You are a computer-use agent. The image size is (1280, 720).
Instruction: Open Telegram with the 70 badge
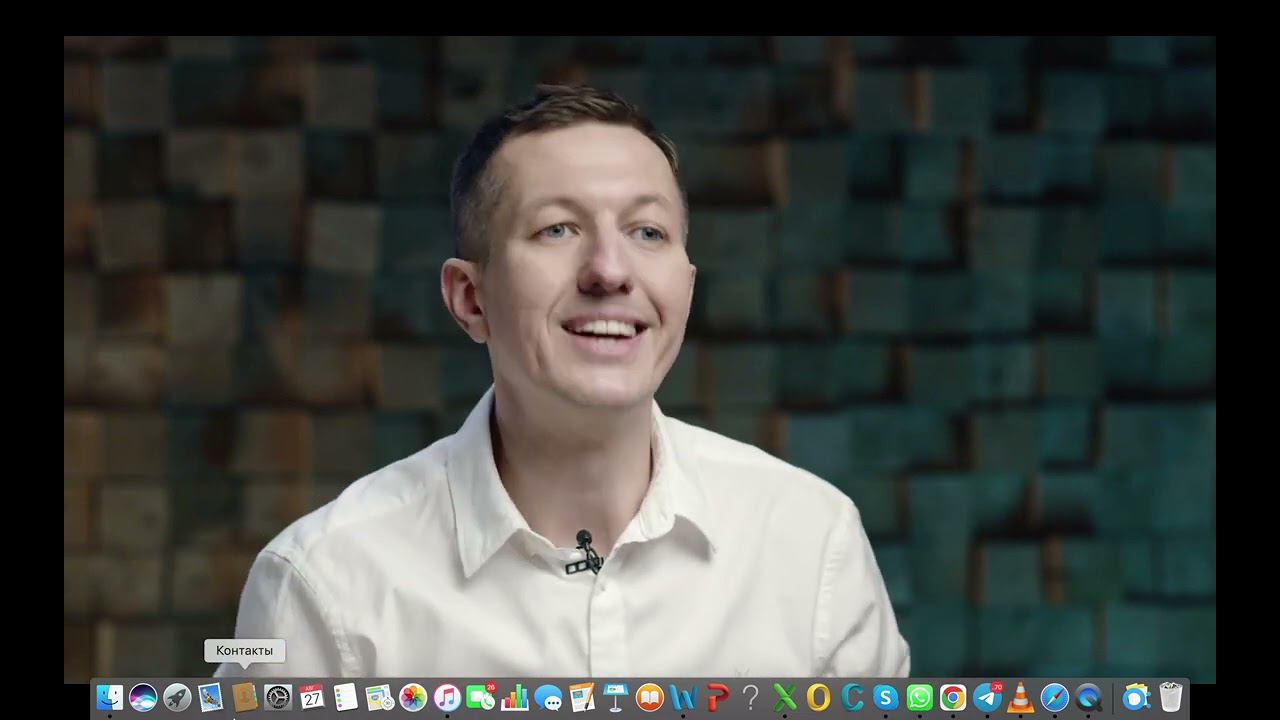pos(987,697)
